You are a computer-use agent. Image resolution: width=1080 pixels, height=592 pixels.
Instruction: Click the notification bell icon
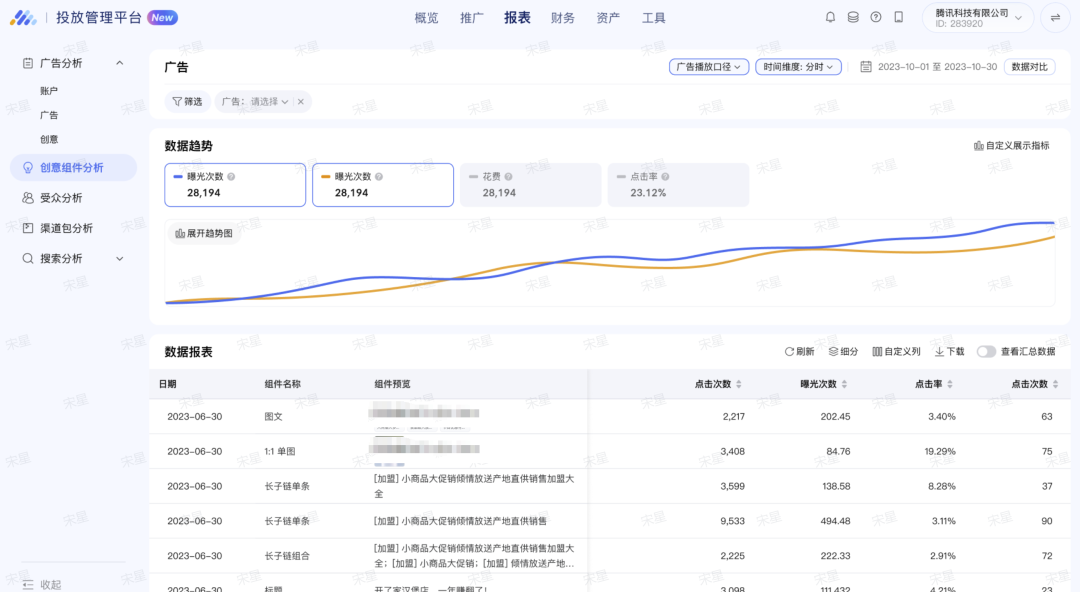coord(830,17)
